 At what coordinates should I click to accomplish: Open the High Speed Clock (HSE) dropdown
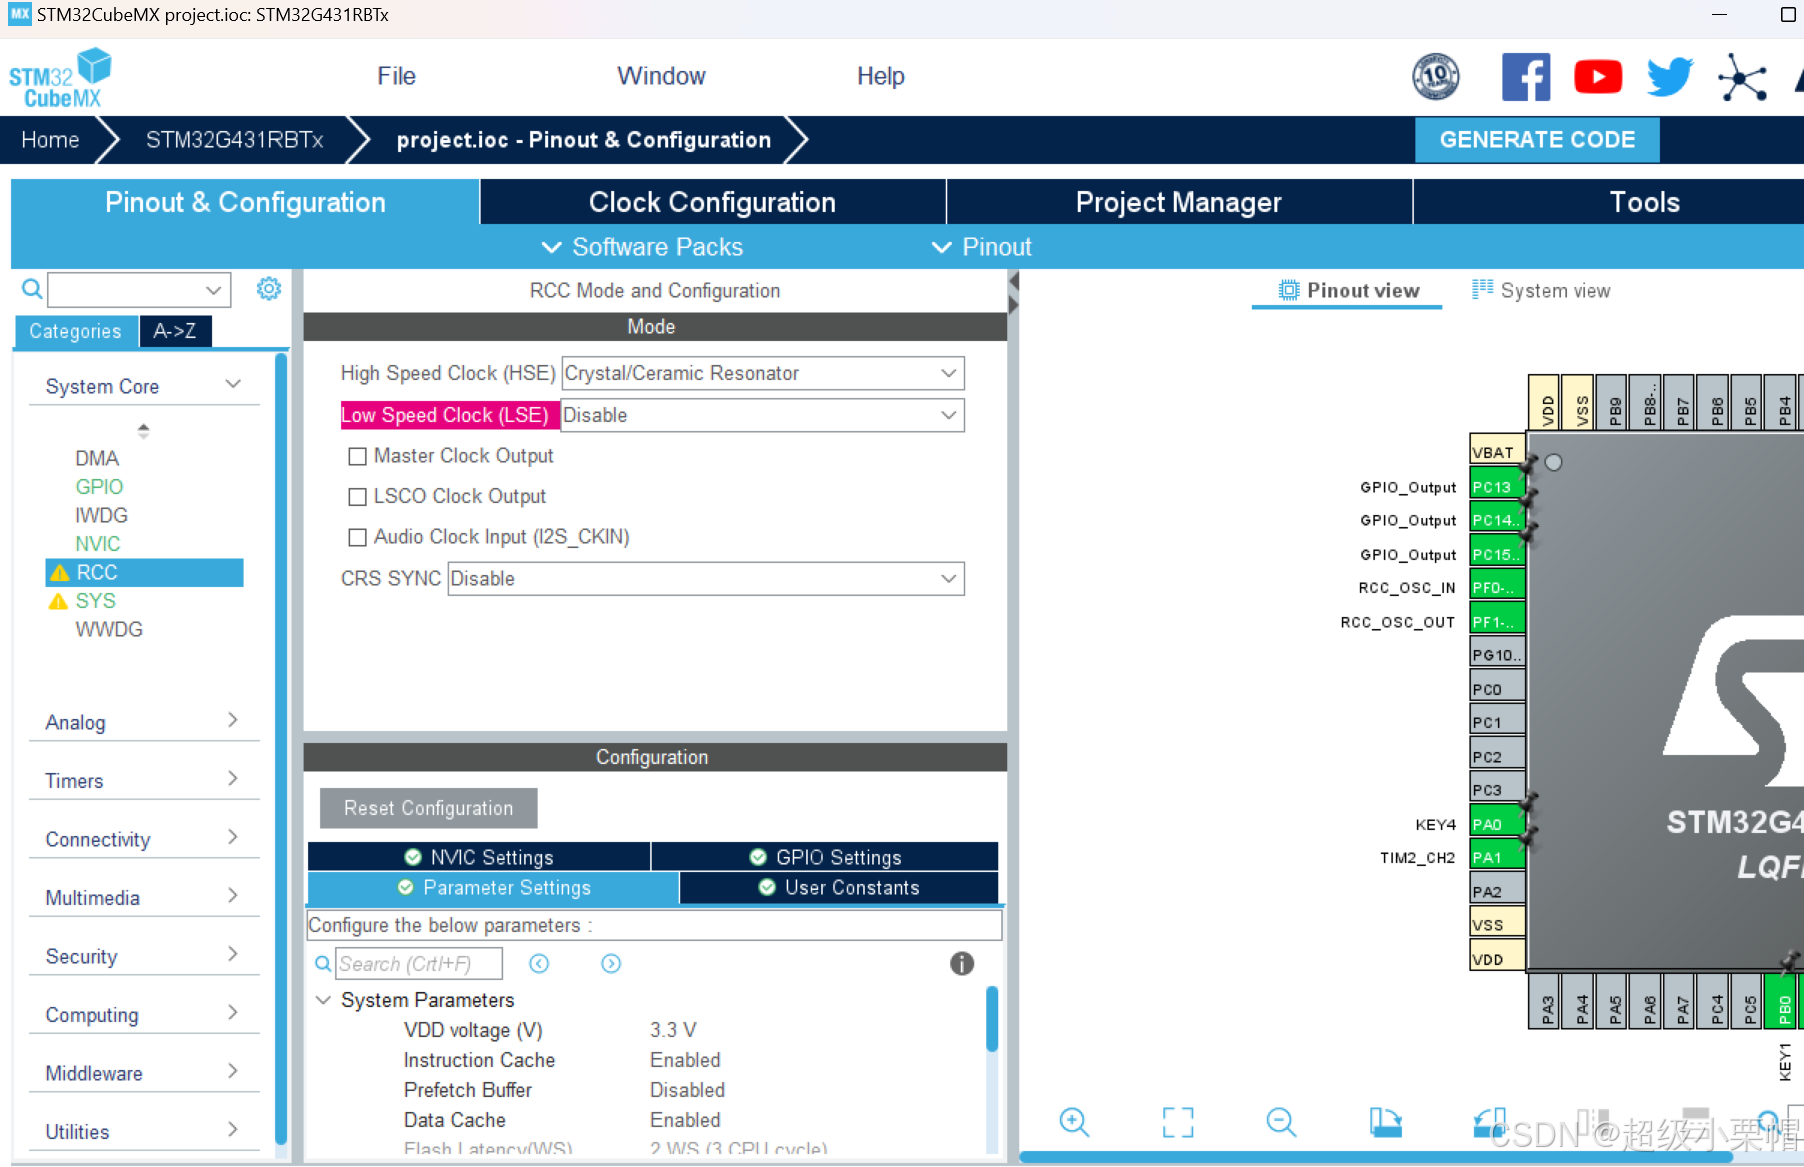pos(763,373)
